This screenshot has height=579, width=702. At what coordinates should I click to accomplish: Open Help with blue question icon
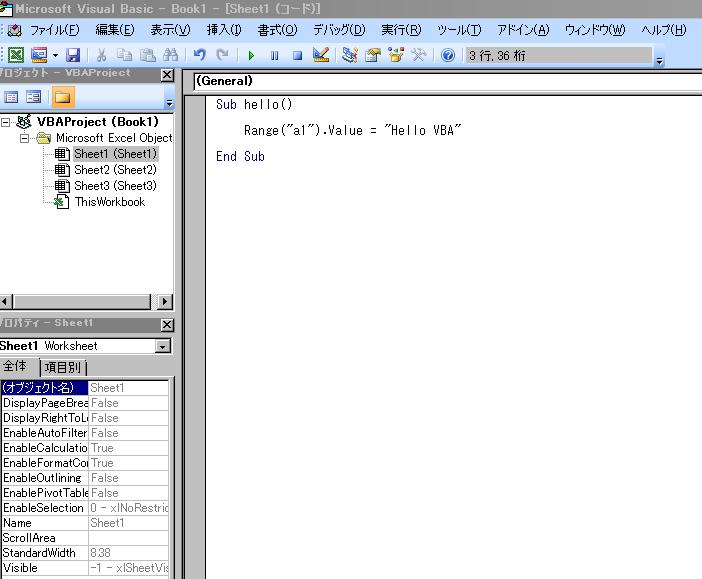coord(448,55)
